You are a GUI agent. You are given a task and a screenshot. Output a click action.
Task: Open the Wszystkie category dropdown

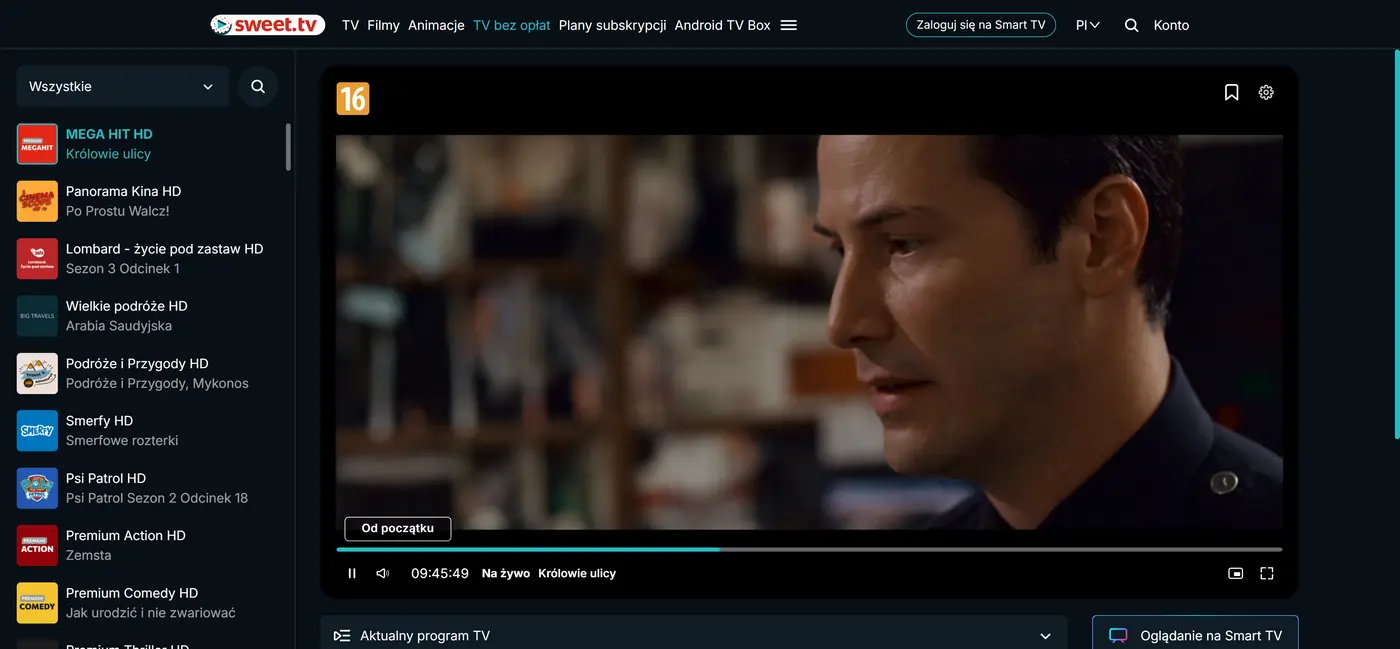pos(122,87)
